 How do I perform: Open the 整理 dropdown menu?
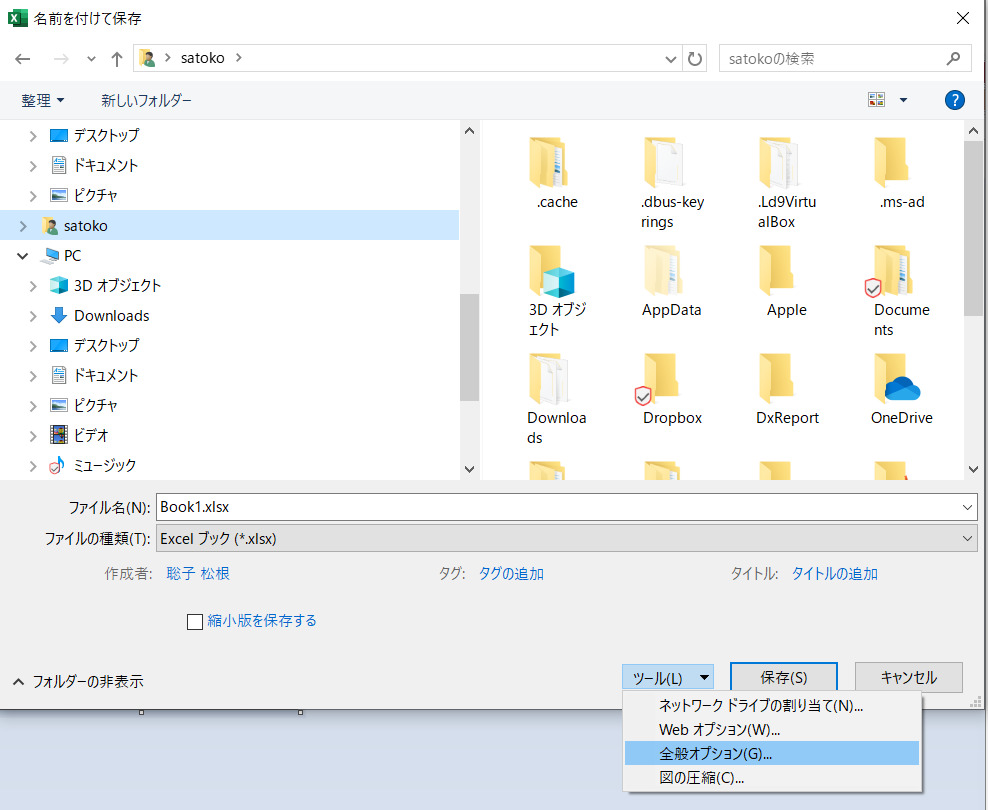pyautogui.click(x=43, y=101)
